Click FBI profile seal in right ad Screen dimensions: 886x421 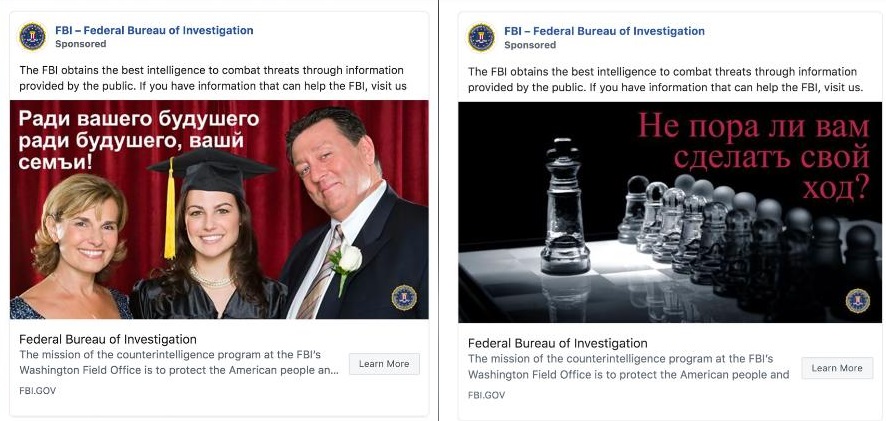[x=481, y=38]
